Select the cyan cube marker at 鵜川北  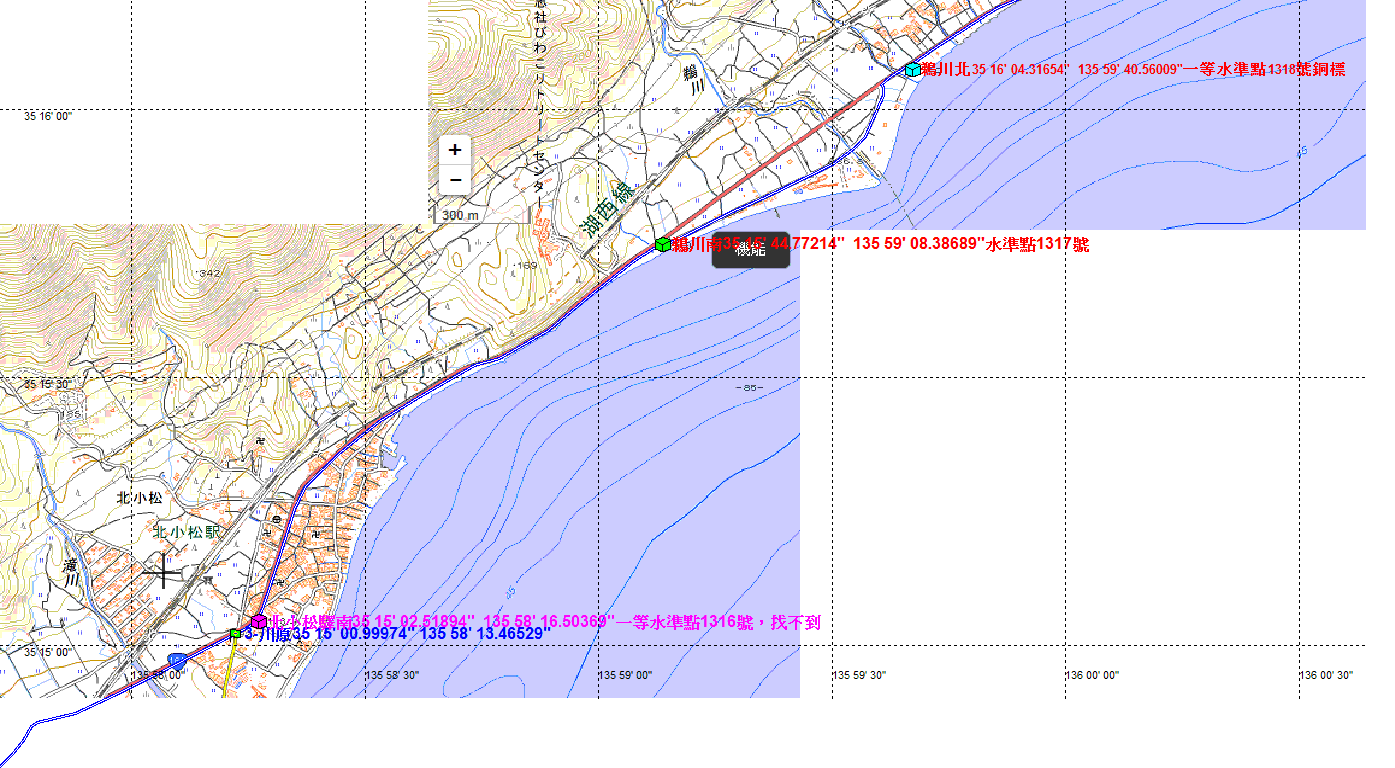(912, 70)
